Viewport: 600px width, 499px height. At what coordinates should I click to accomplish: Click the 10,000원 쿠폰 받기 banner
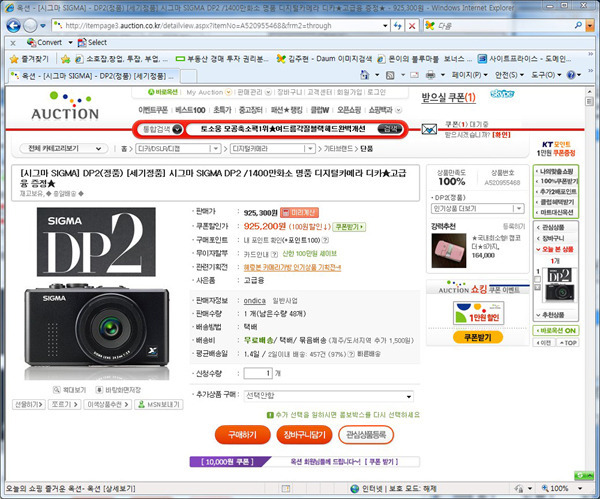tap(305, 462)
